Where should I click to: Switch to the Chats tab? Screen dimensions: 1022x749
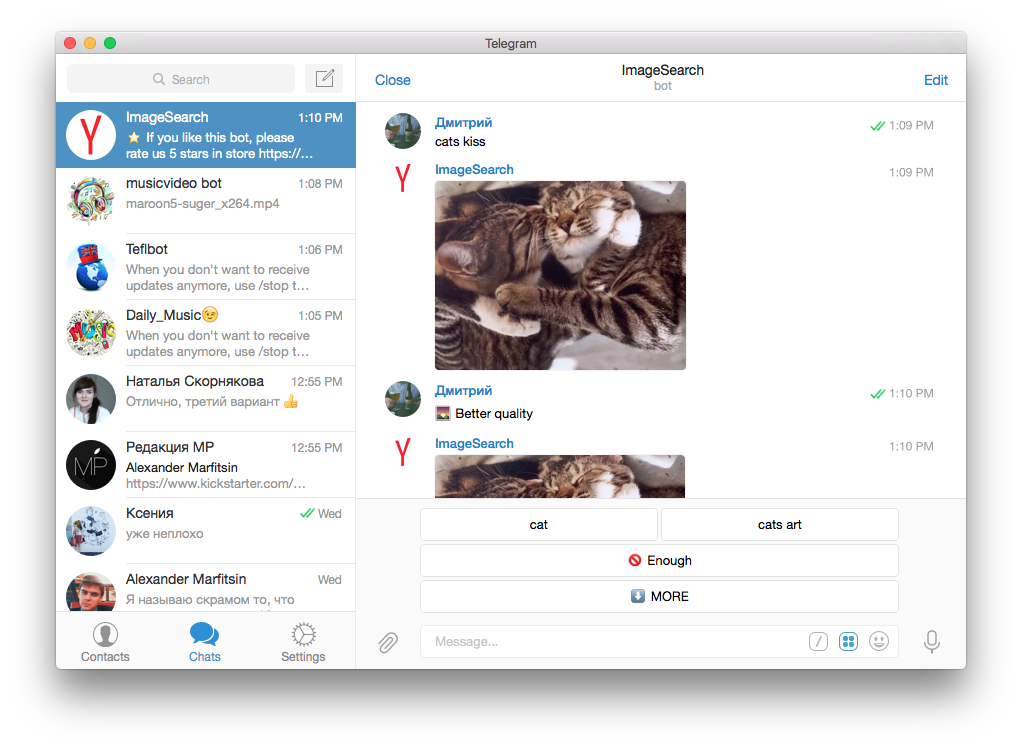coord(205,642)
